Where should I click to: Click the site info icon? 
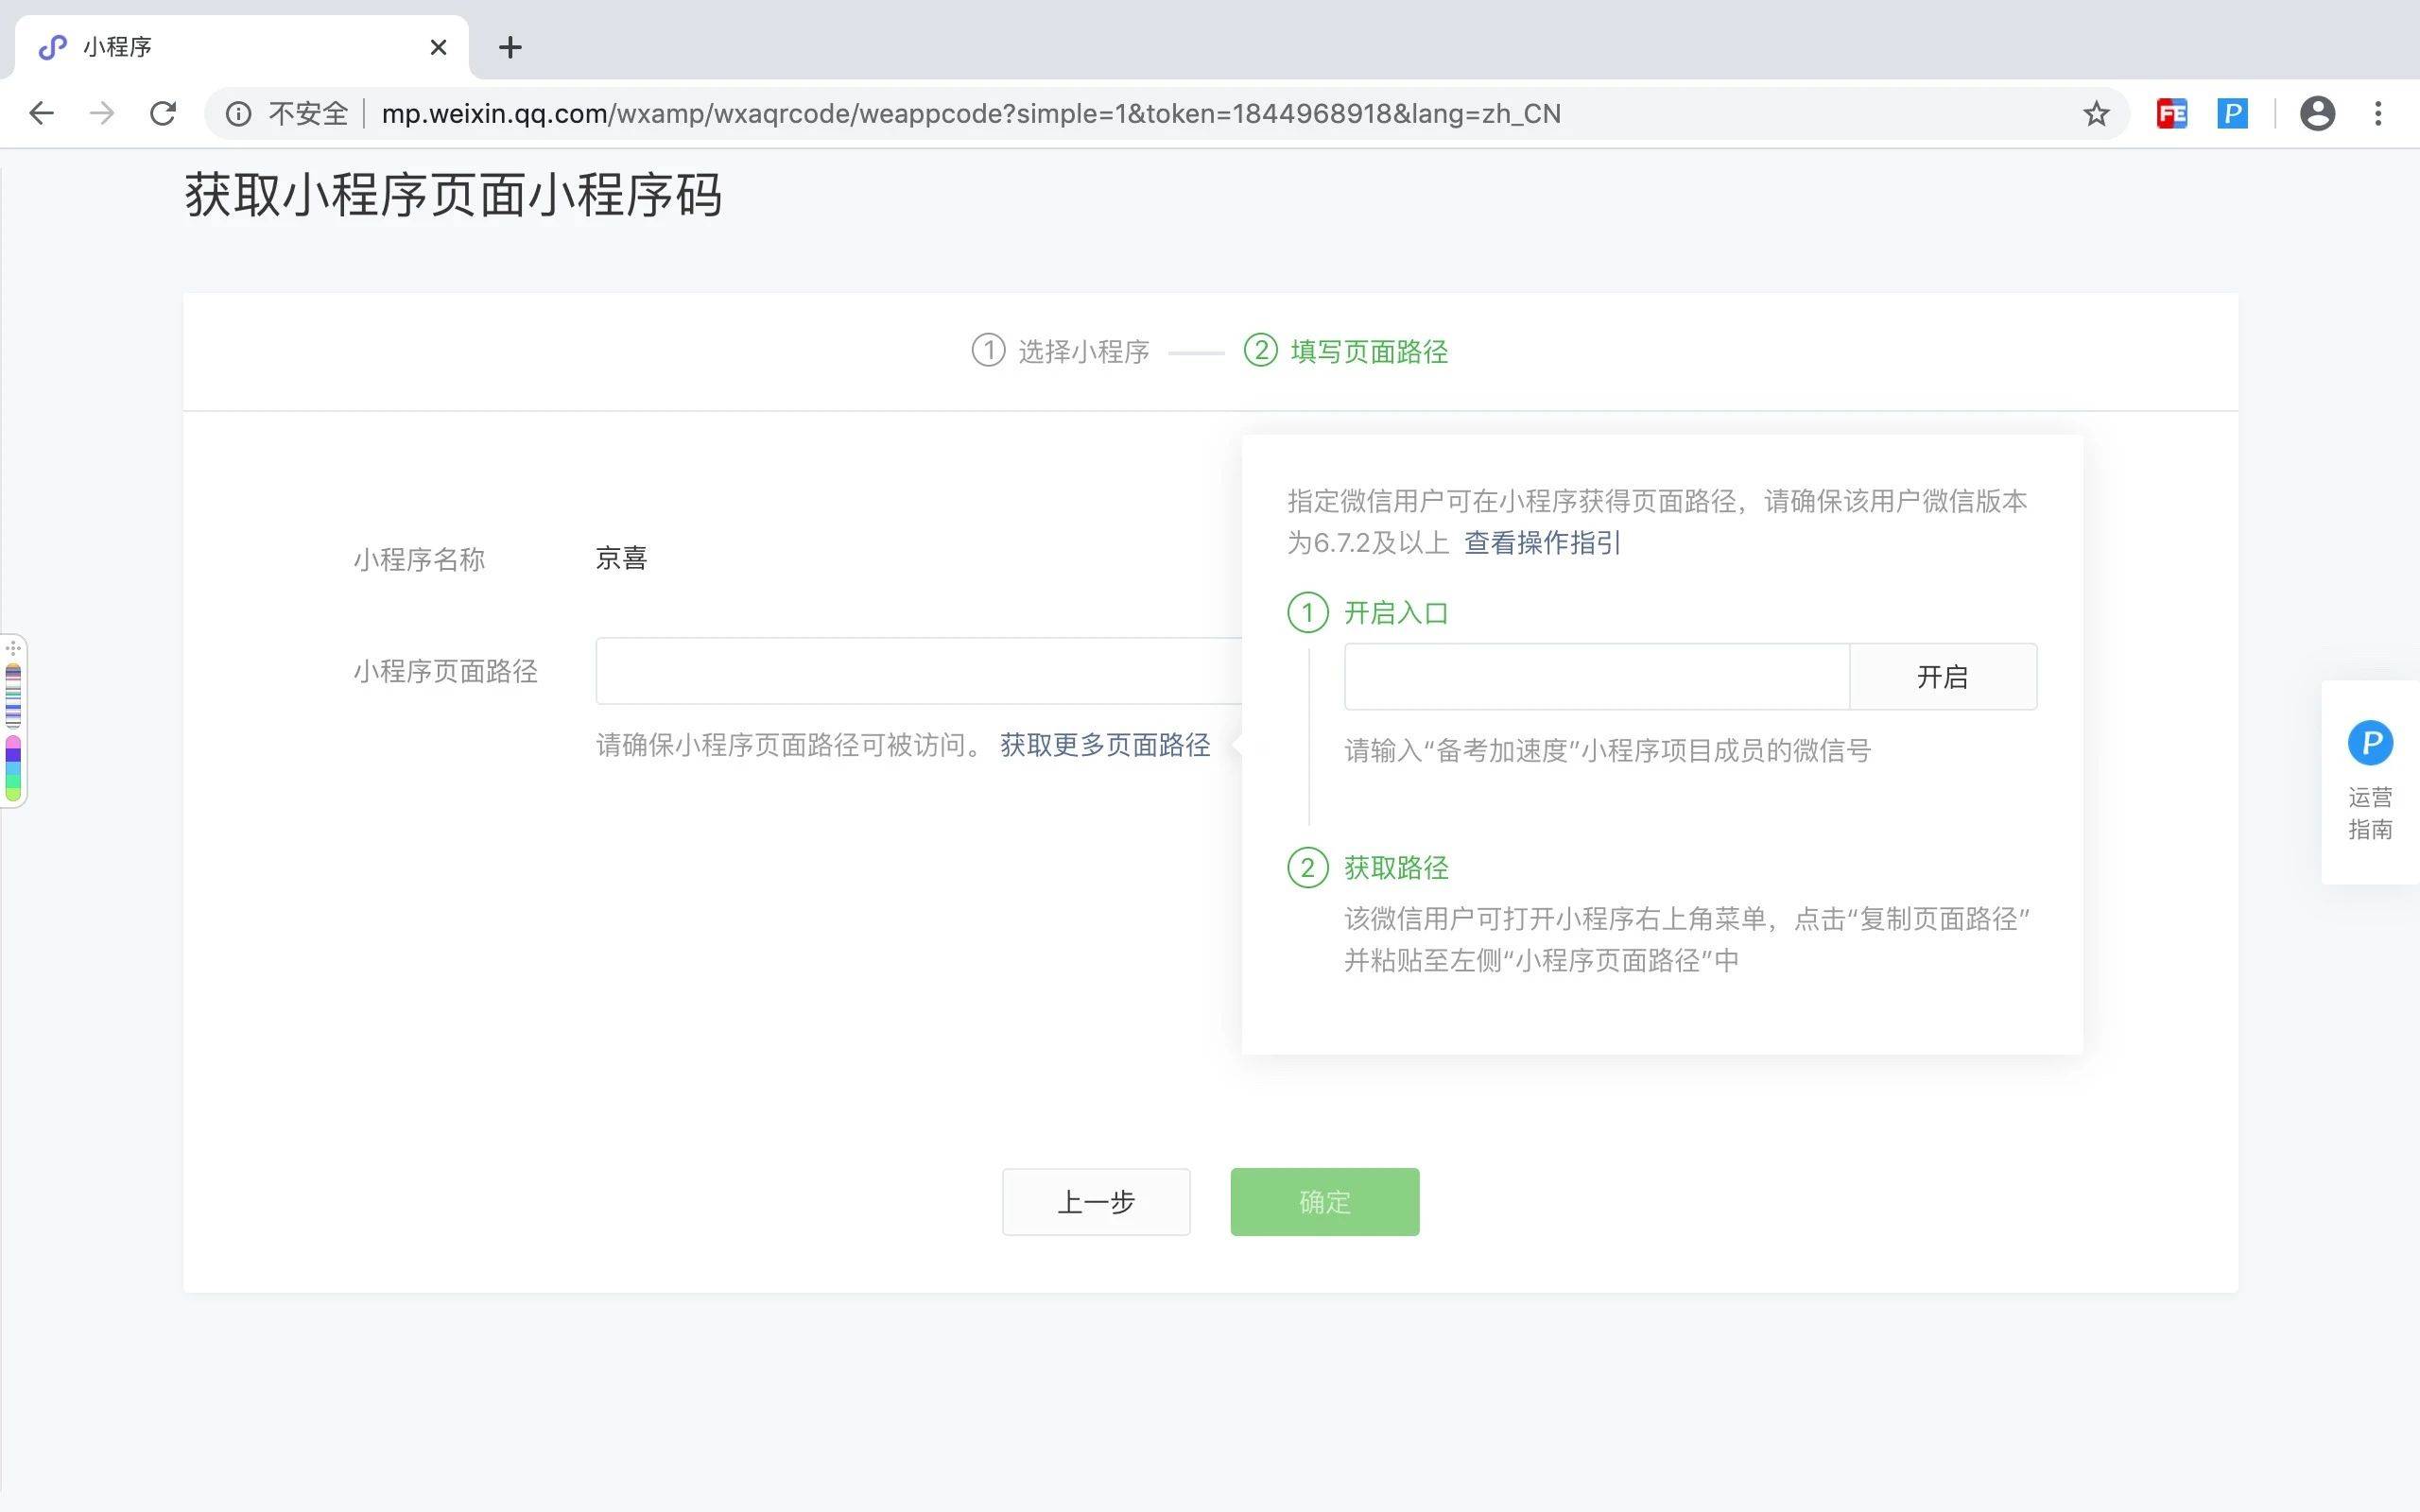coord(238,114)
